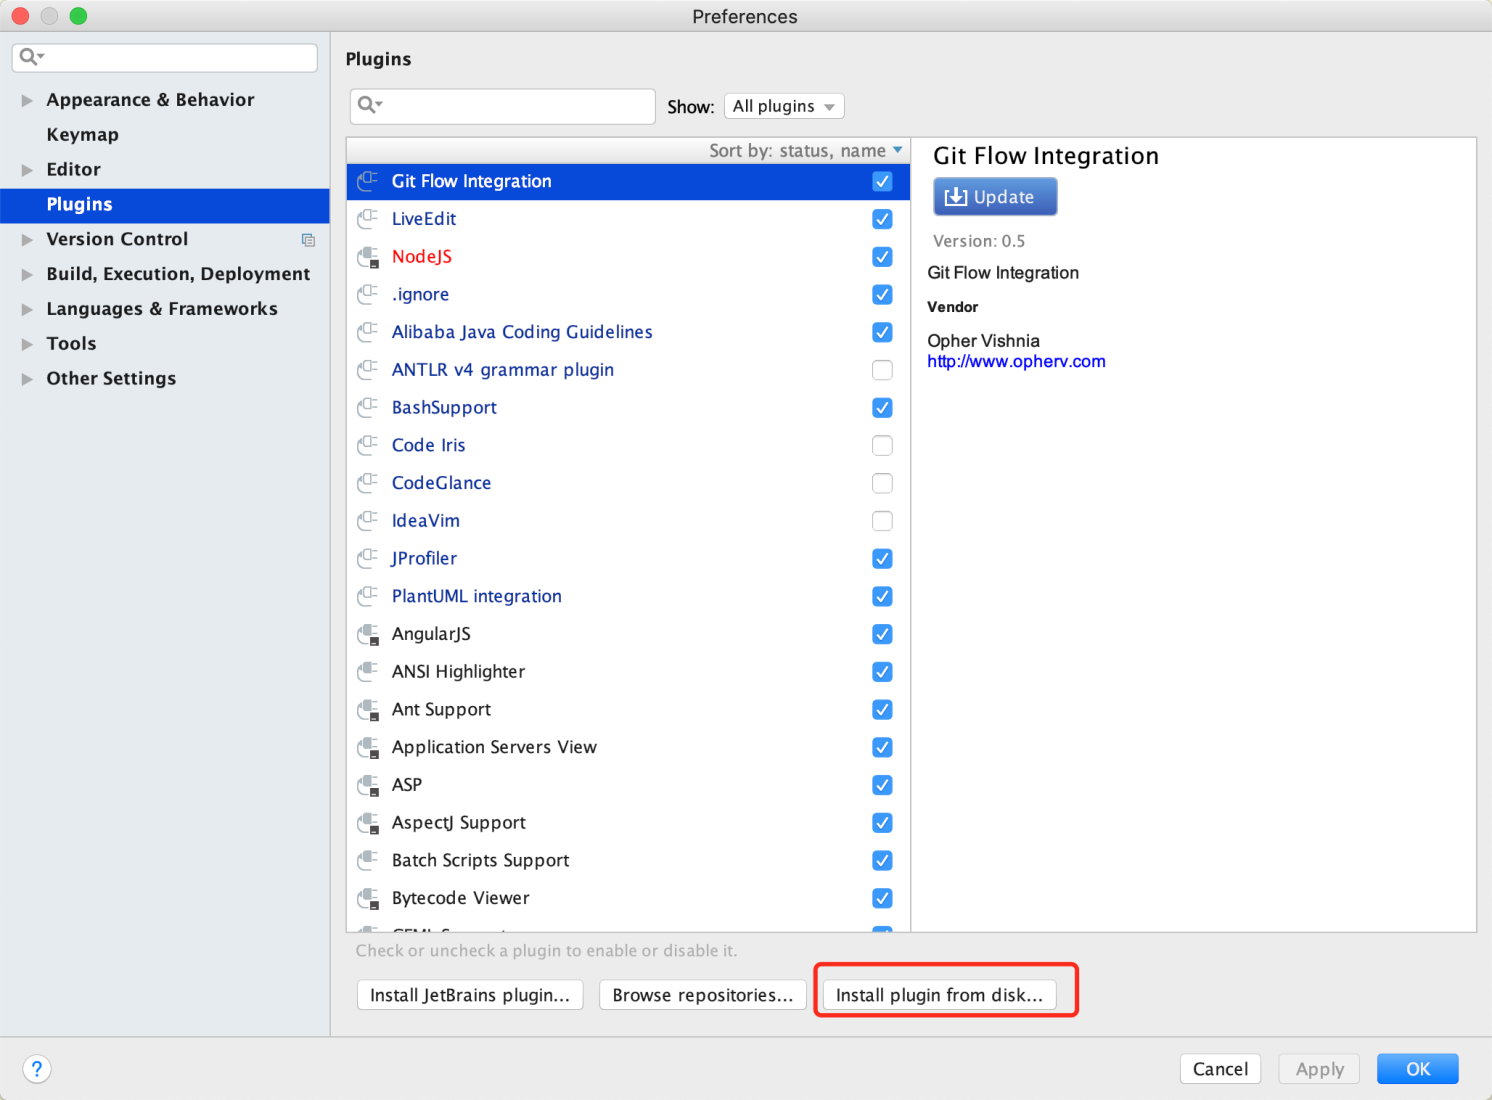
Task: Expand the Tools settings group
Action: click(x=27, y=344)
